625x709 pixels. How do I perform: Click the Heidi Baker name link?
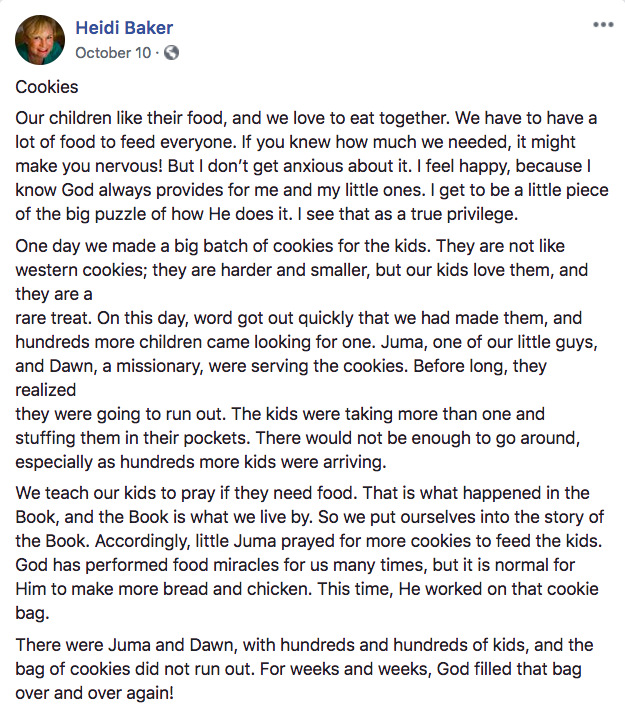(x=126, y=27)
